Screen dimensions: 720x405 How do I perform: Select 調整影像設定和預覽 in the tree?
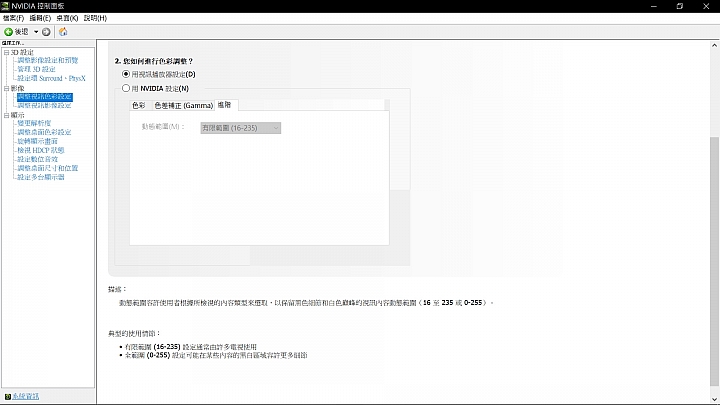click(48, 60)
